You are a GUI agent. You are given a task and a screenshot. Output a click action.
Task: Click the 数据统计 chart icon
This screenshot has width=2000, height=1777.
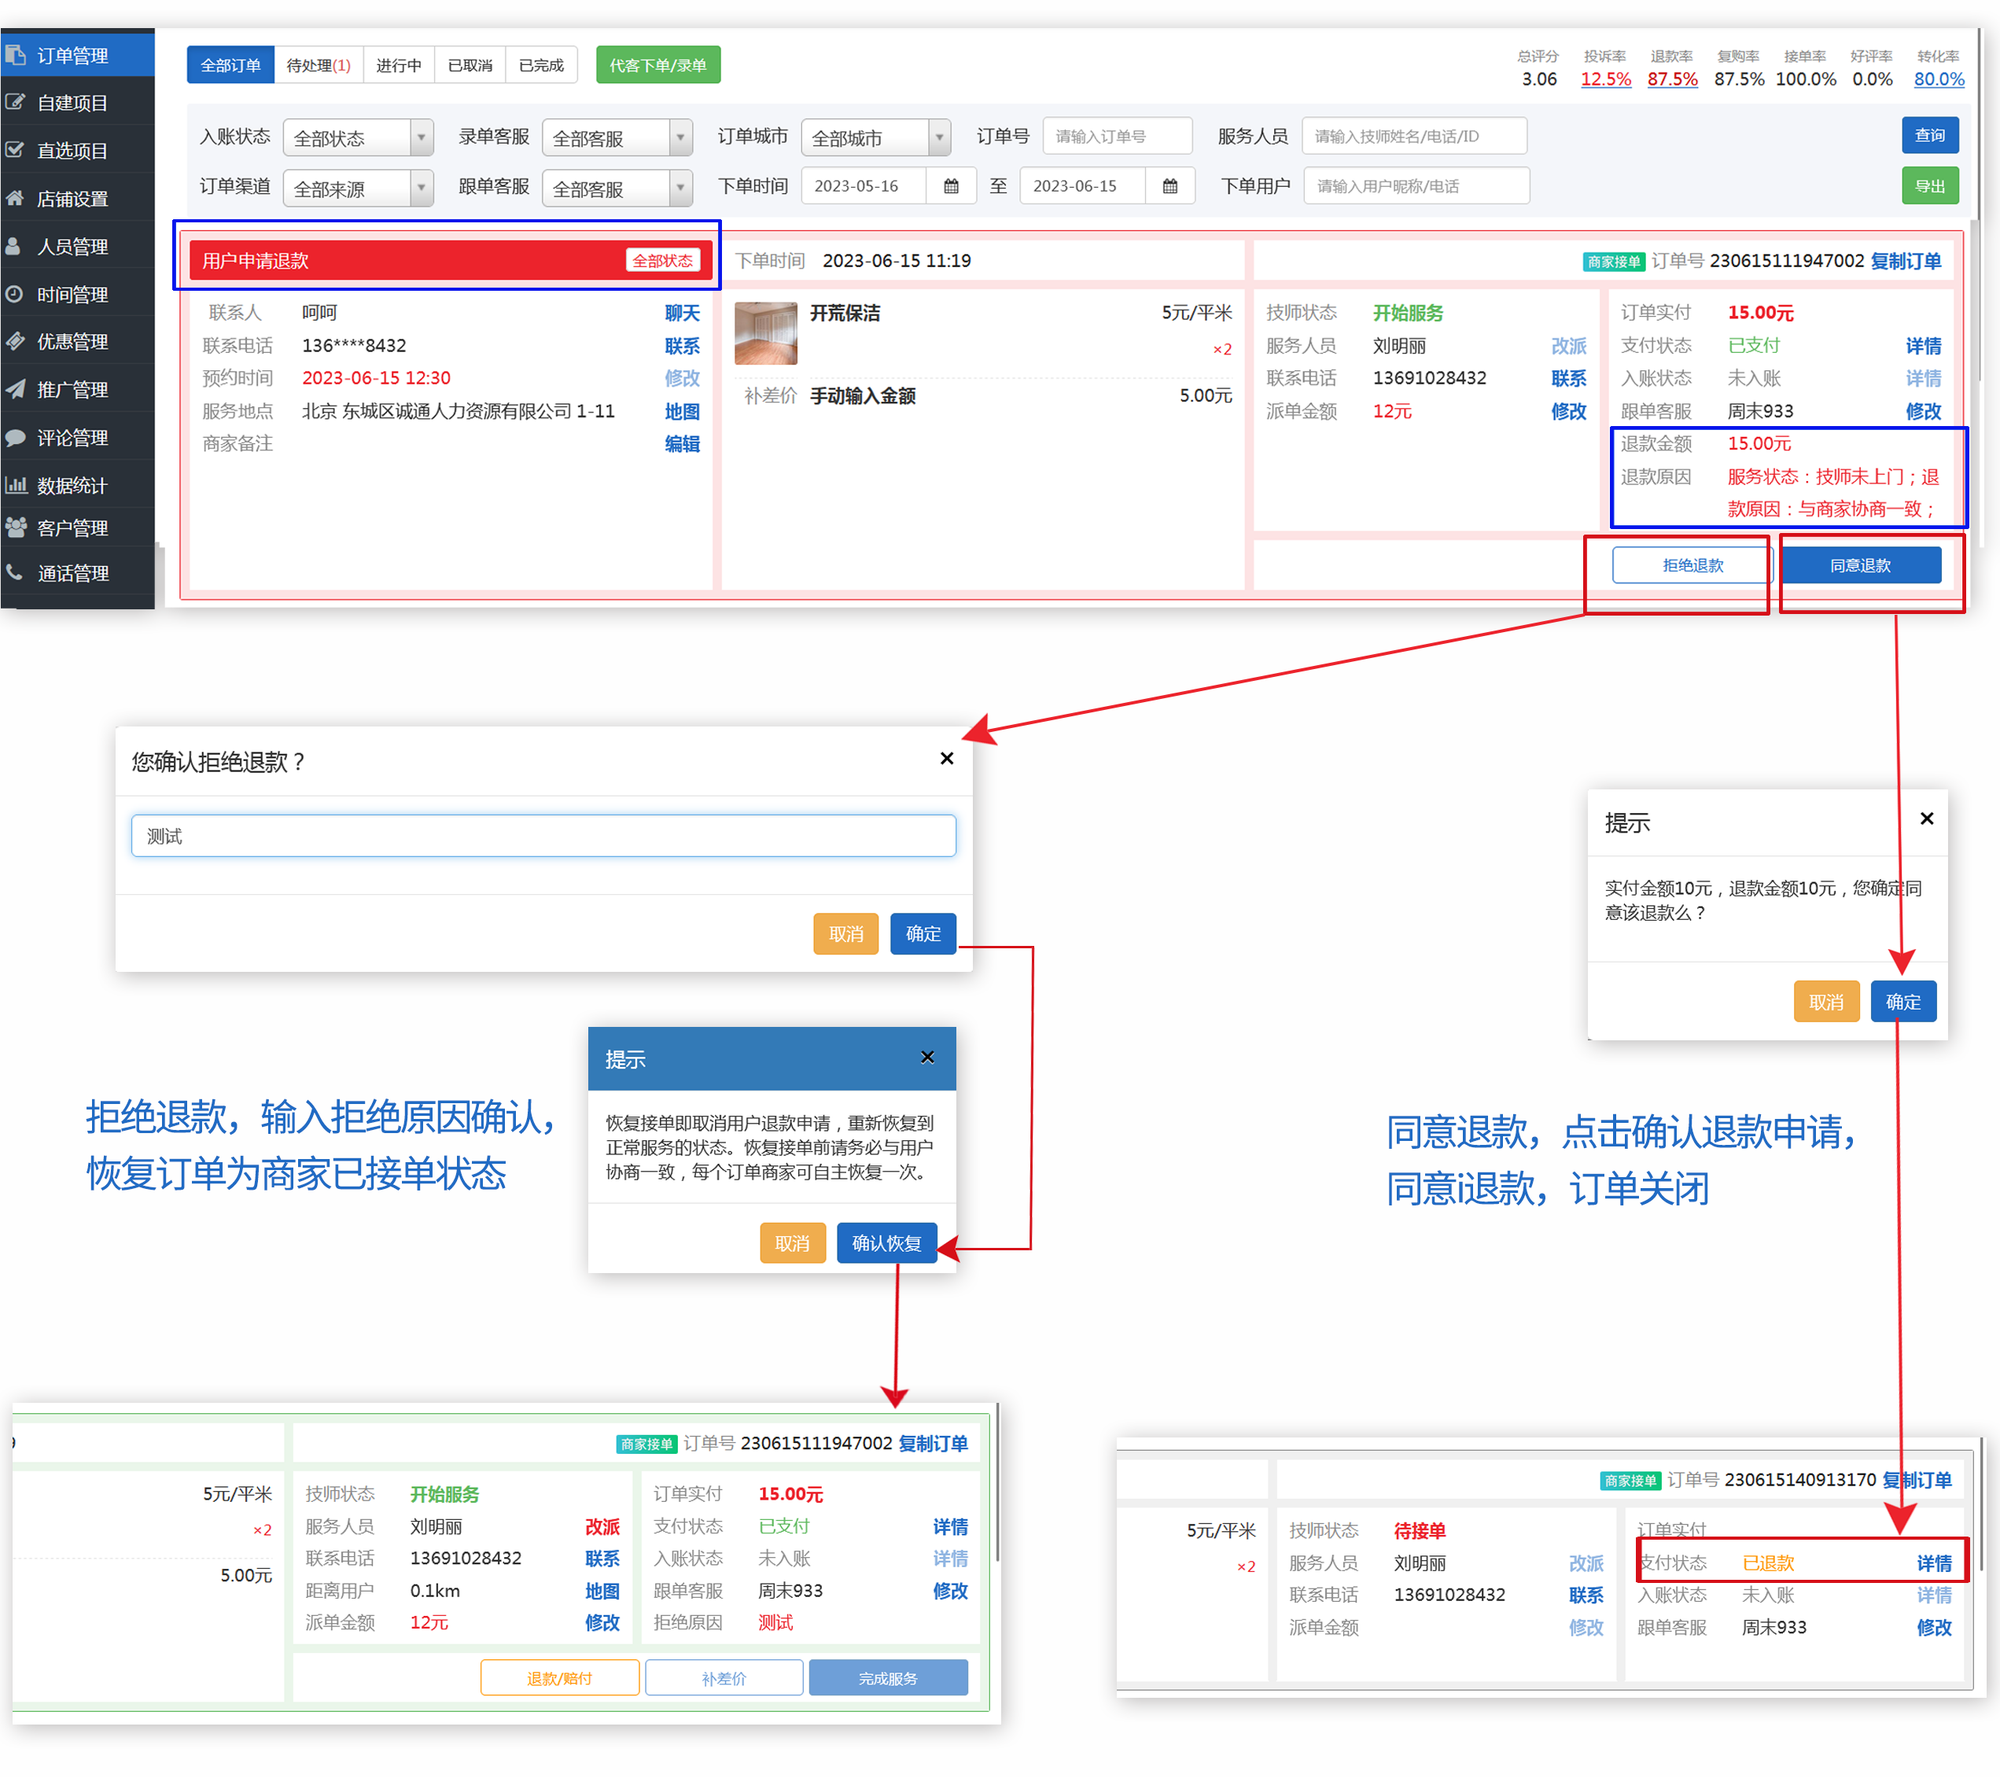pyautogui.click(x=15, y=485)
